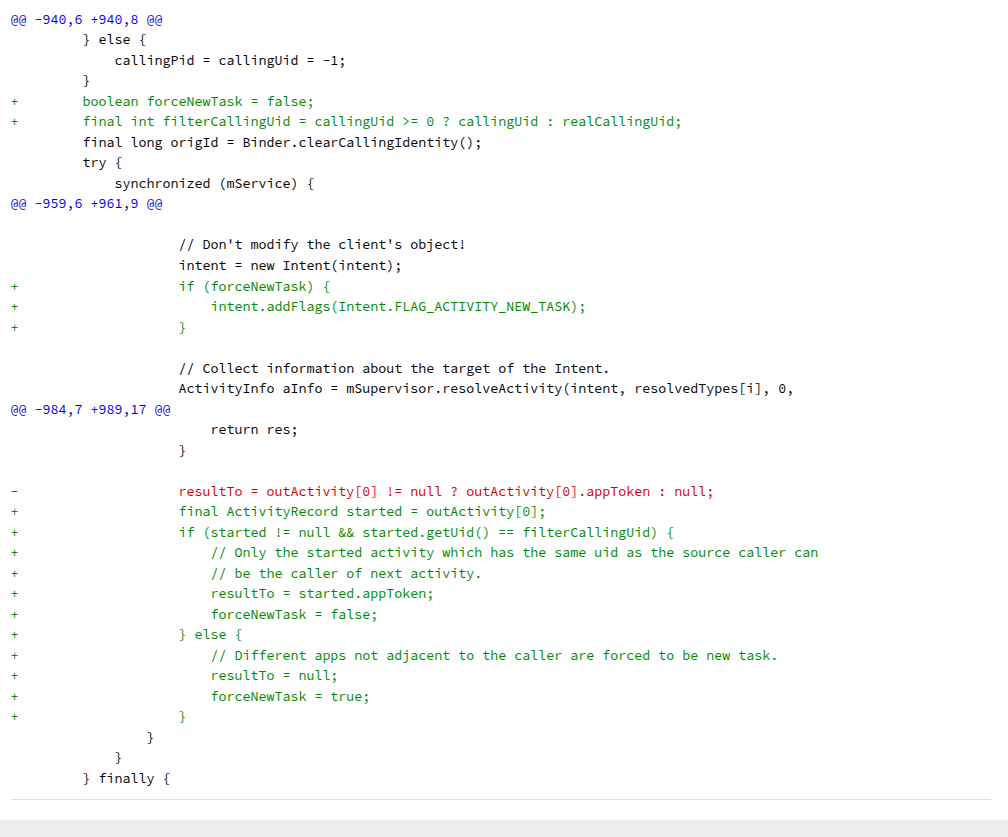Viewport: 1008px width, 837px height.
Task: Click the plus marker beside "boolean forceNewTask = false;"
Action: tap(15, 101)
